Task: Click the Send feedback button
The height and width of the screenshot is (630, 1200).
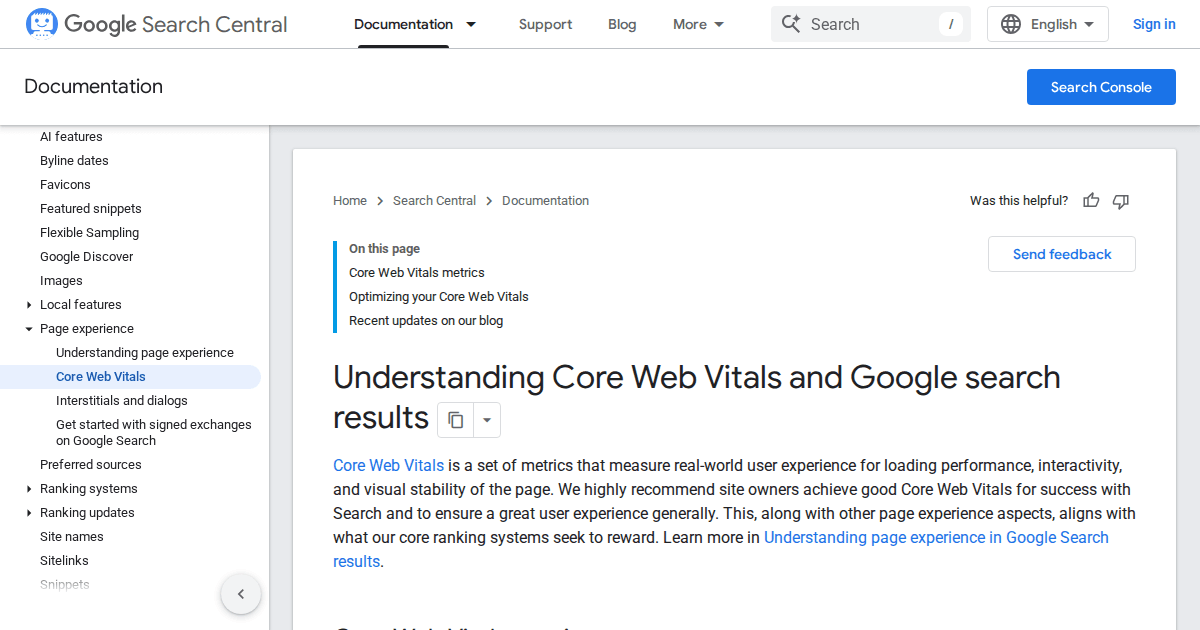Action: tap(1061, 254)
